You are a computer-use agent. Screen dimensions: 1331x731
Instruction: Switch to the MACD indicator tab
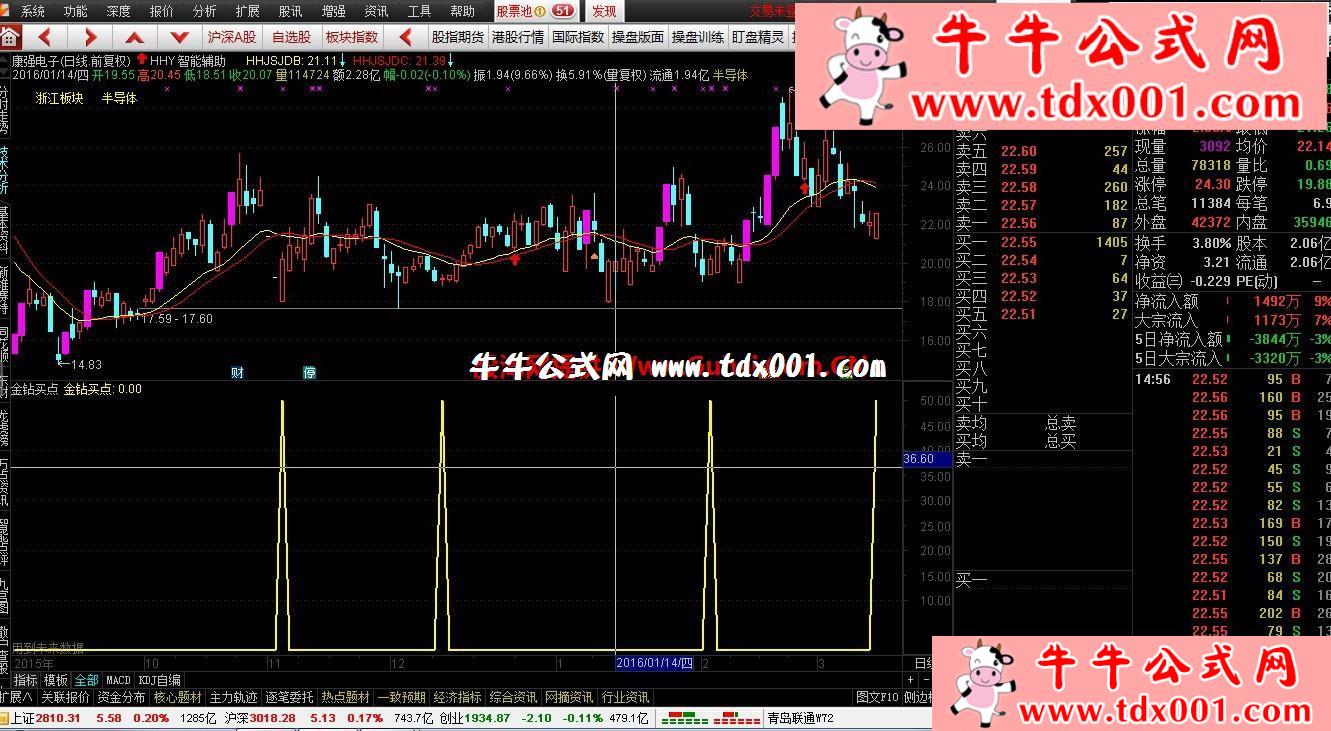coord(119,680)
